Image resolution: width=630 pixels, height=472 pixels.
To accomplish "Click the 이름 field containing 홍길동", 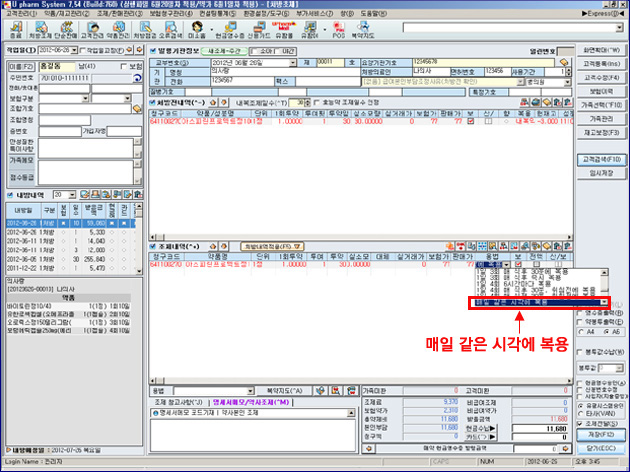I will click(x=57, y=66).
